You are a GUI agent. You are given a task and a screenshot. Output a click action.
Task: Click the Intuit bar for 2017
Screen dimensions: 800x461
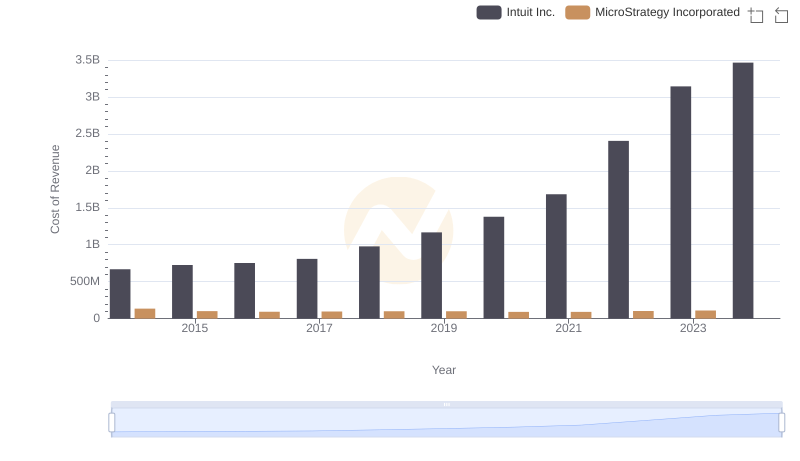pyautogui.click(x=307, y=289)
